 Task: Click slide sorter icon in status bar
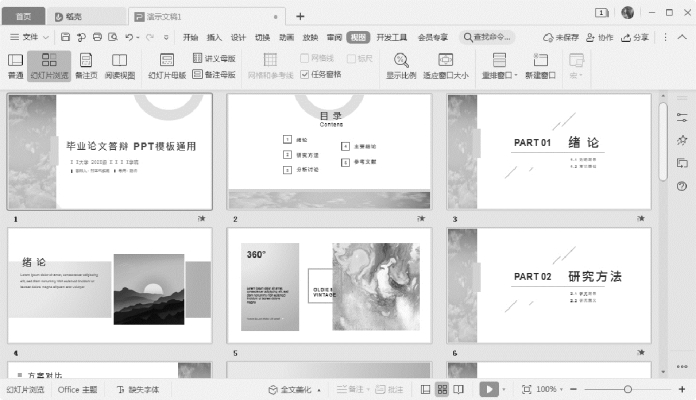[442, 389]
